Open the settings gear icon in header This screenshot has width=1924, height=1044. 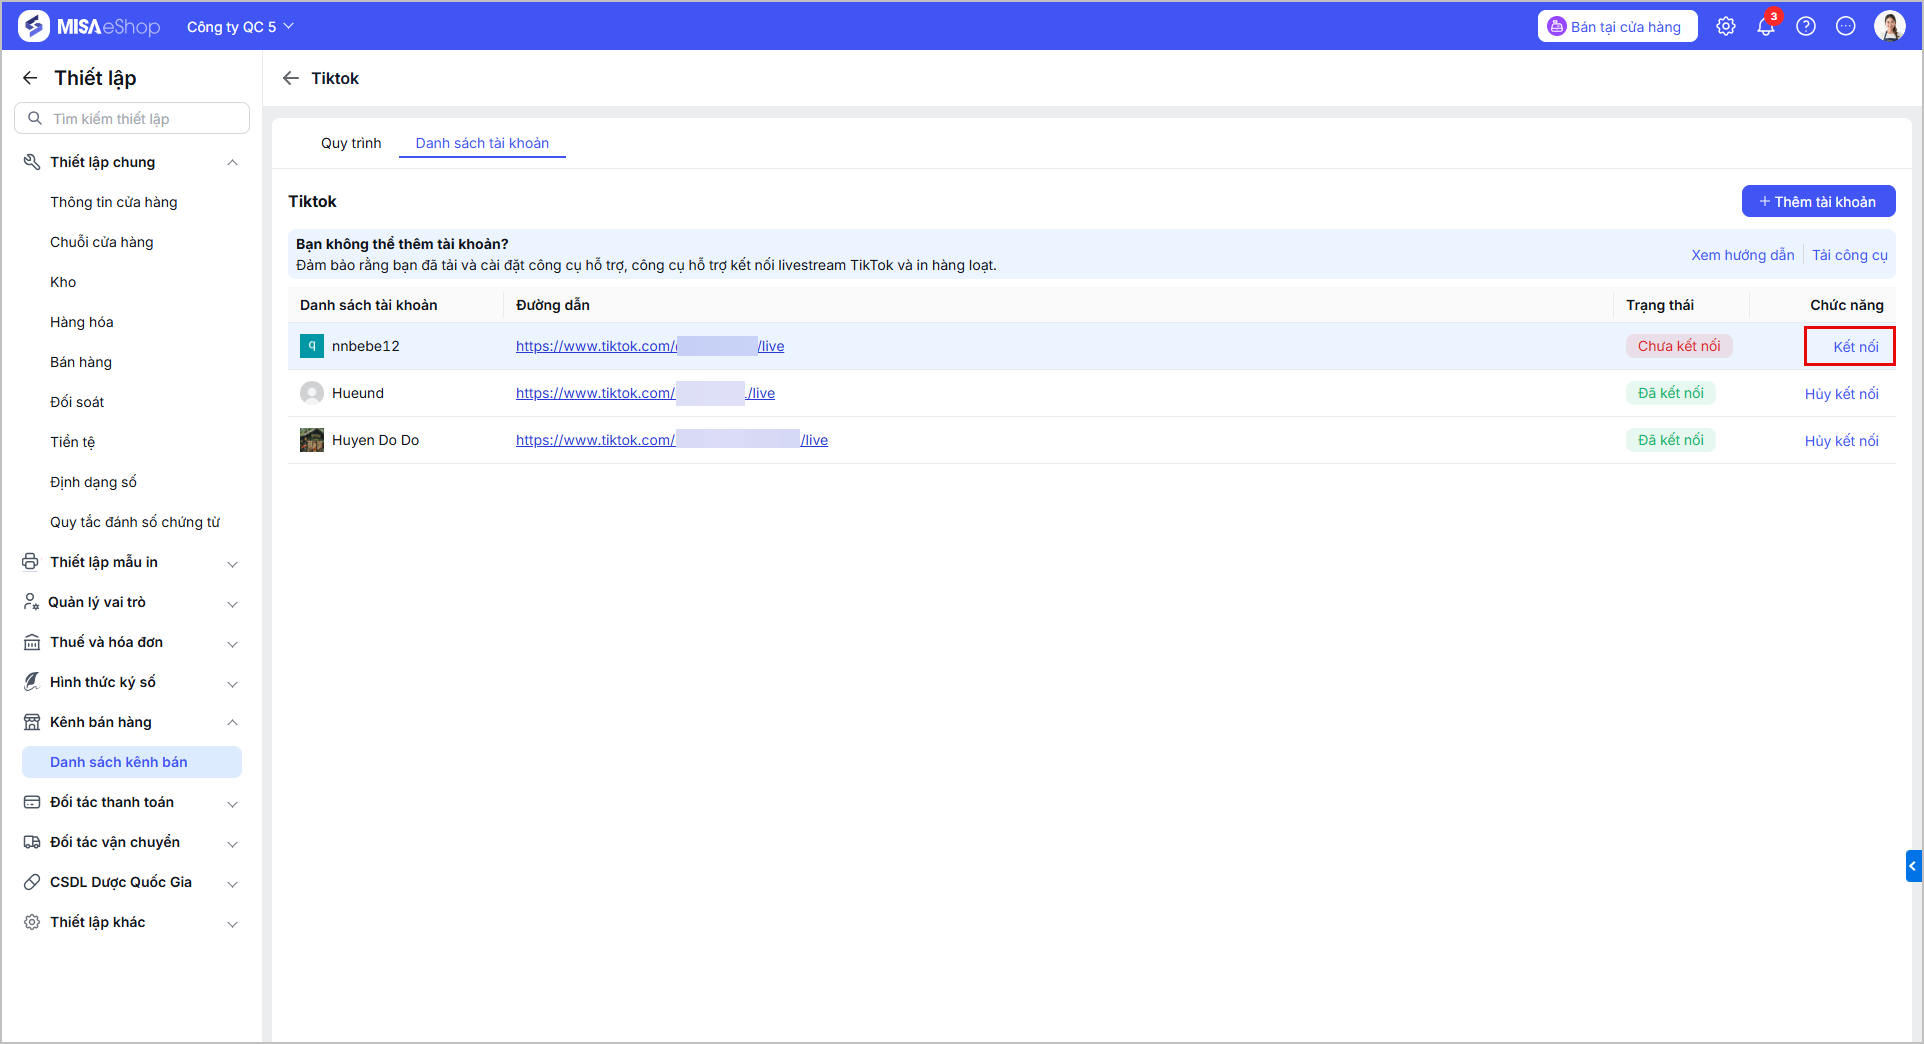1726,27
